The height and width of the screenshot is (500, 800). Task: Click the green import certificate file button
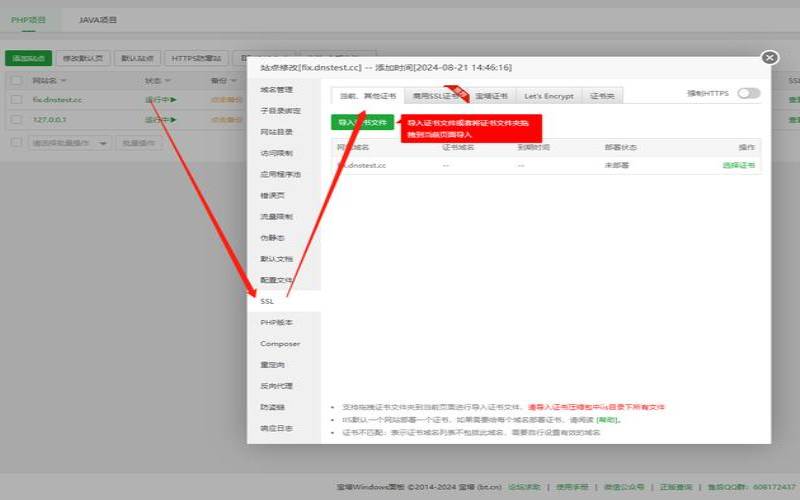coord(362,122)
